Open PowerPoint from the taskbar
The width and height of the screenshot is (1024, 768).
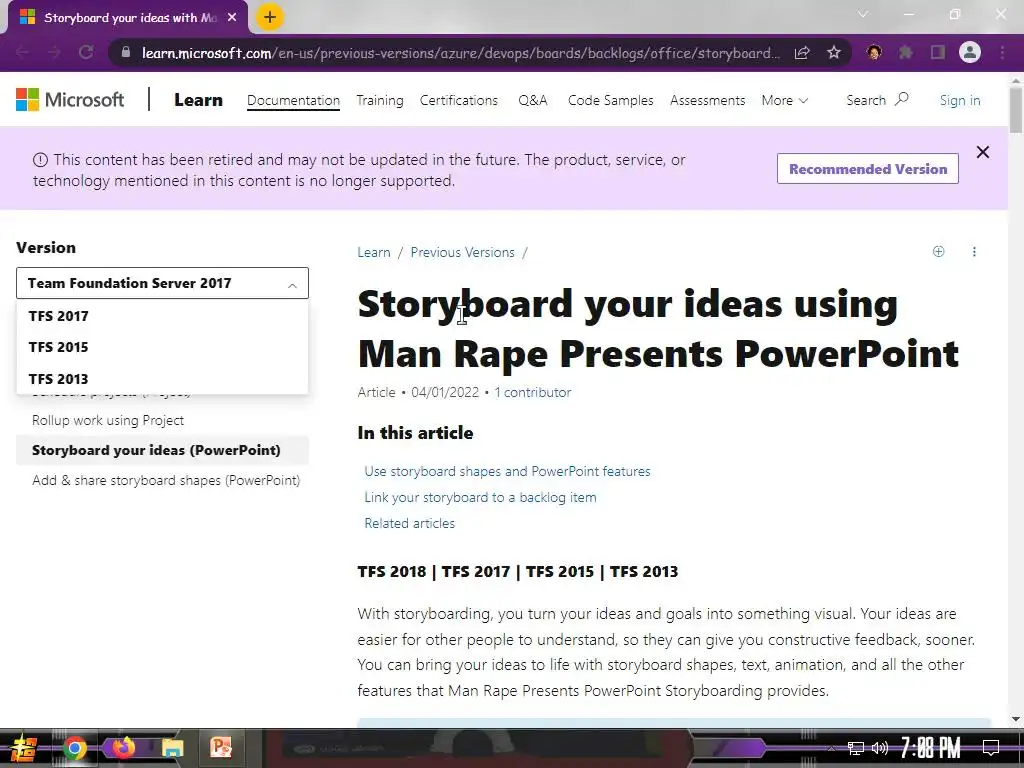click(221, 748)
